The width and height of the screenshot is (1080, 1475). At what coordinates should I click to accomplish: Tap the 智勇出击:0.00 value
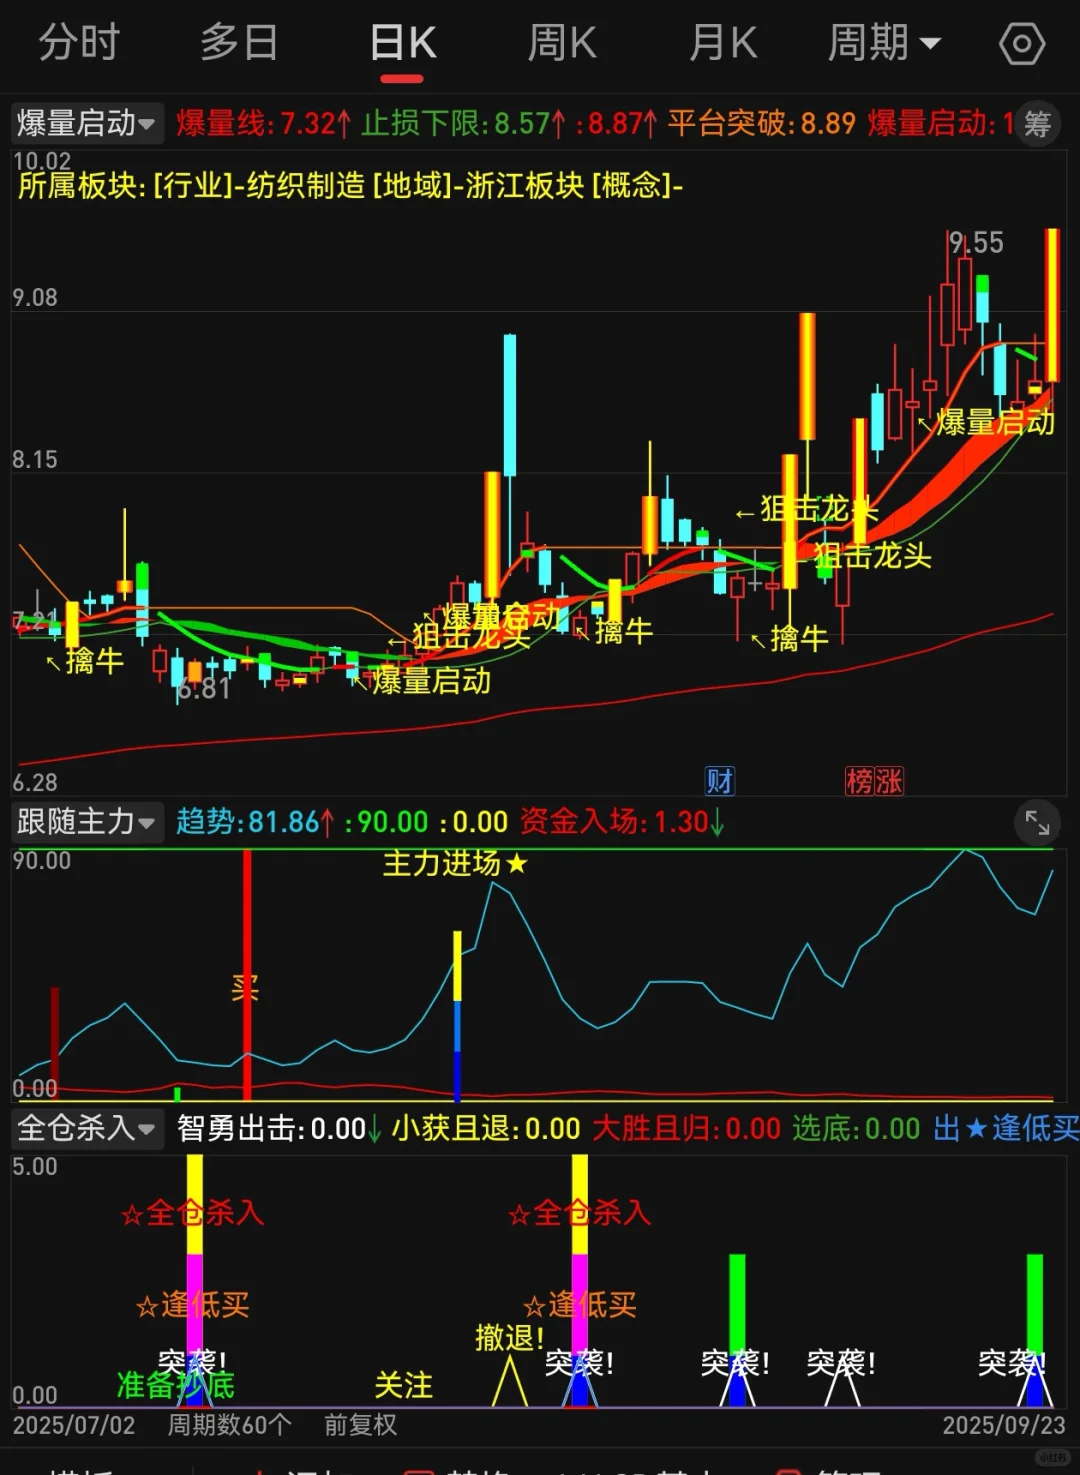click(x=279, y=1129)
